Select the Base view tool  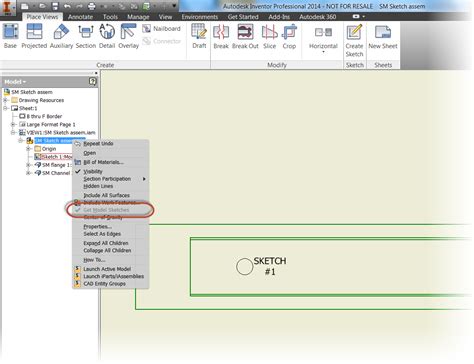(x=10, y=37)
